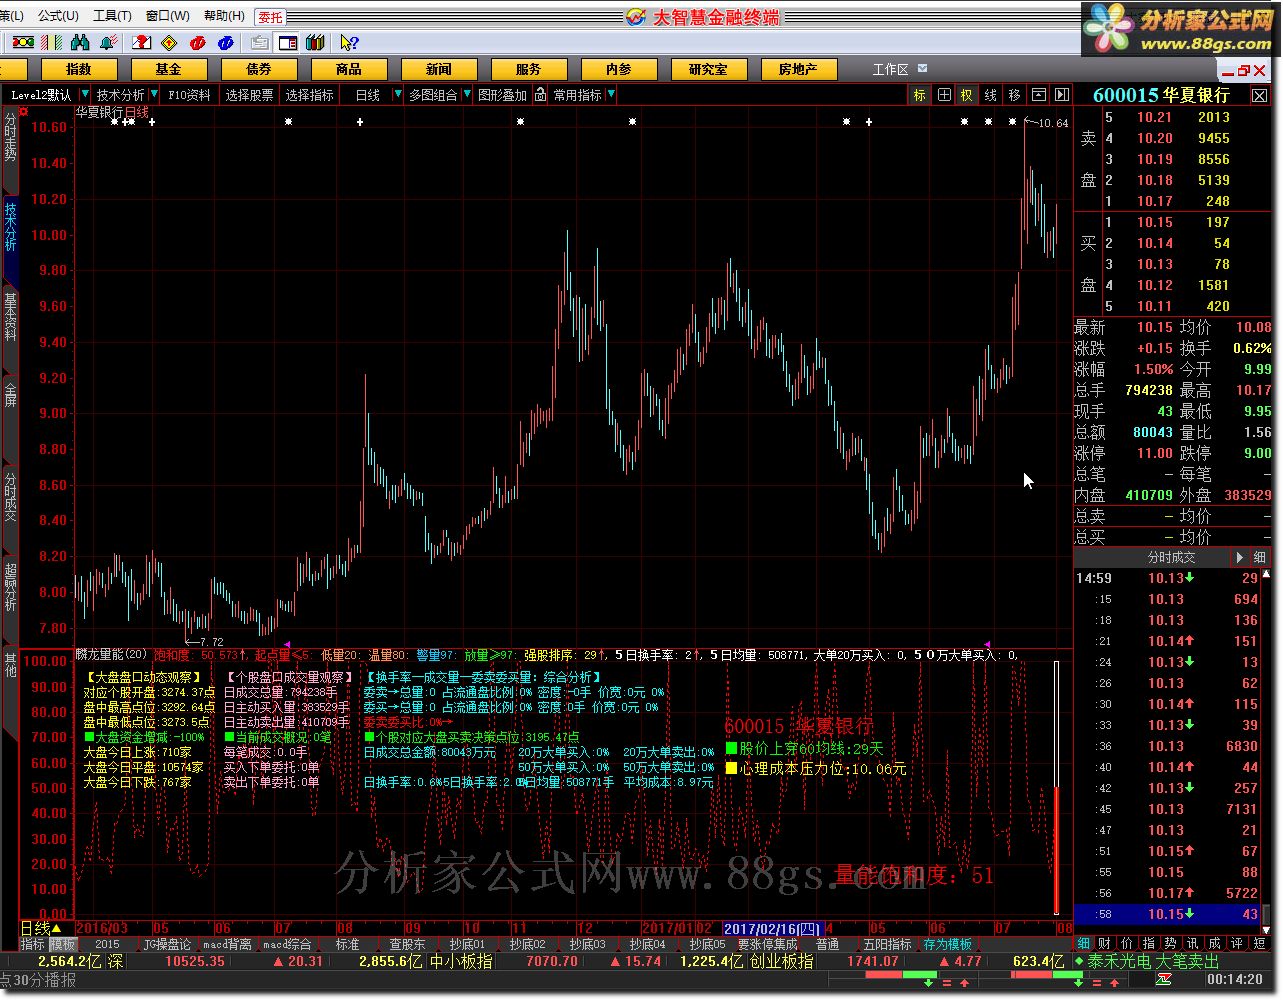Open the 帮助(H) menu
Image resolution: width=1283 pixels, height=1000 pixels.
[x=224, y=16]
